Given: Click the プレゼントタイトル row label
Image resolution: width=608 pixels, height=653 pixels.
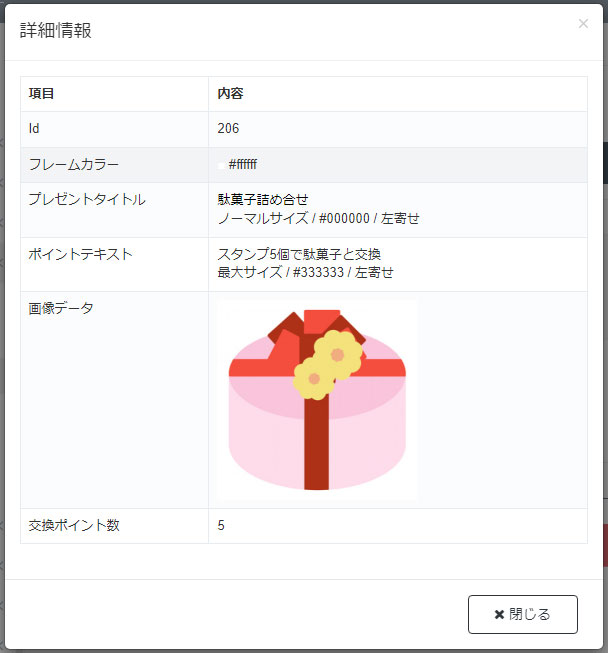Looking at the screenshot, I should pyautogui.click(x=87, y=200).
